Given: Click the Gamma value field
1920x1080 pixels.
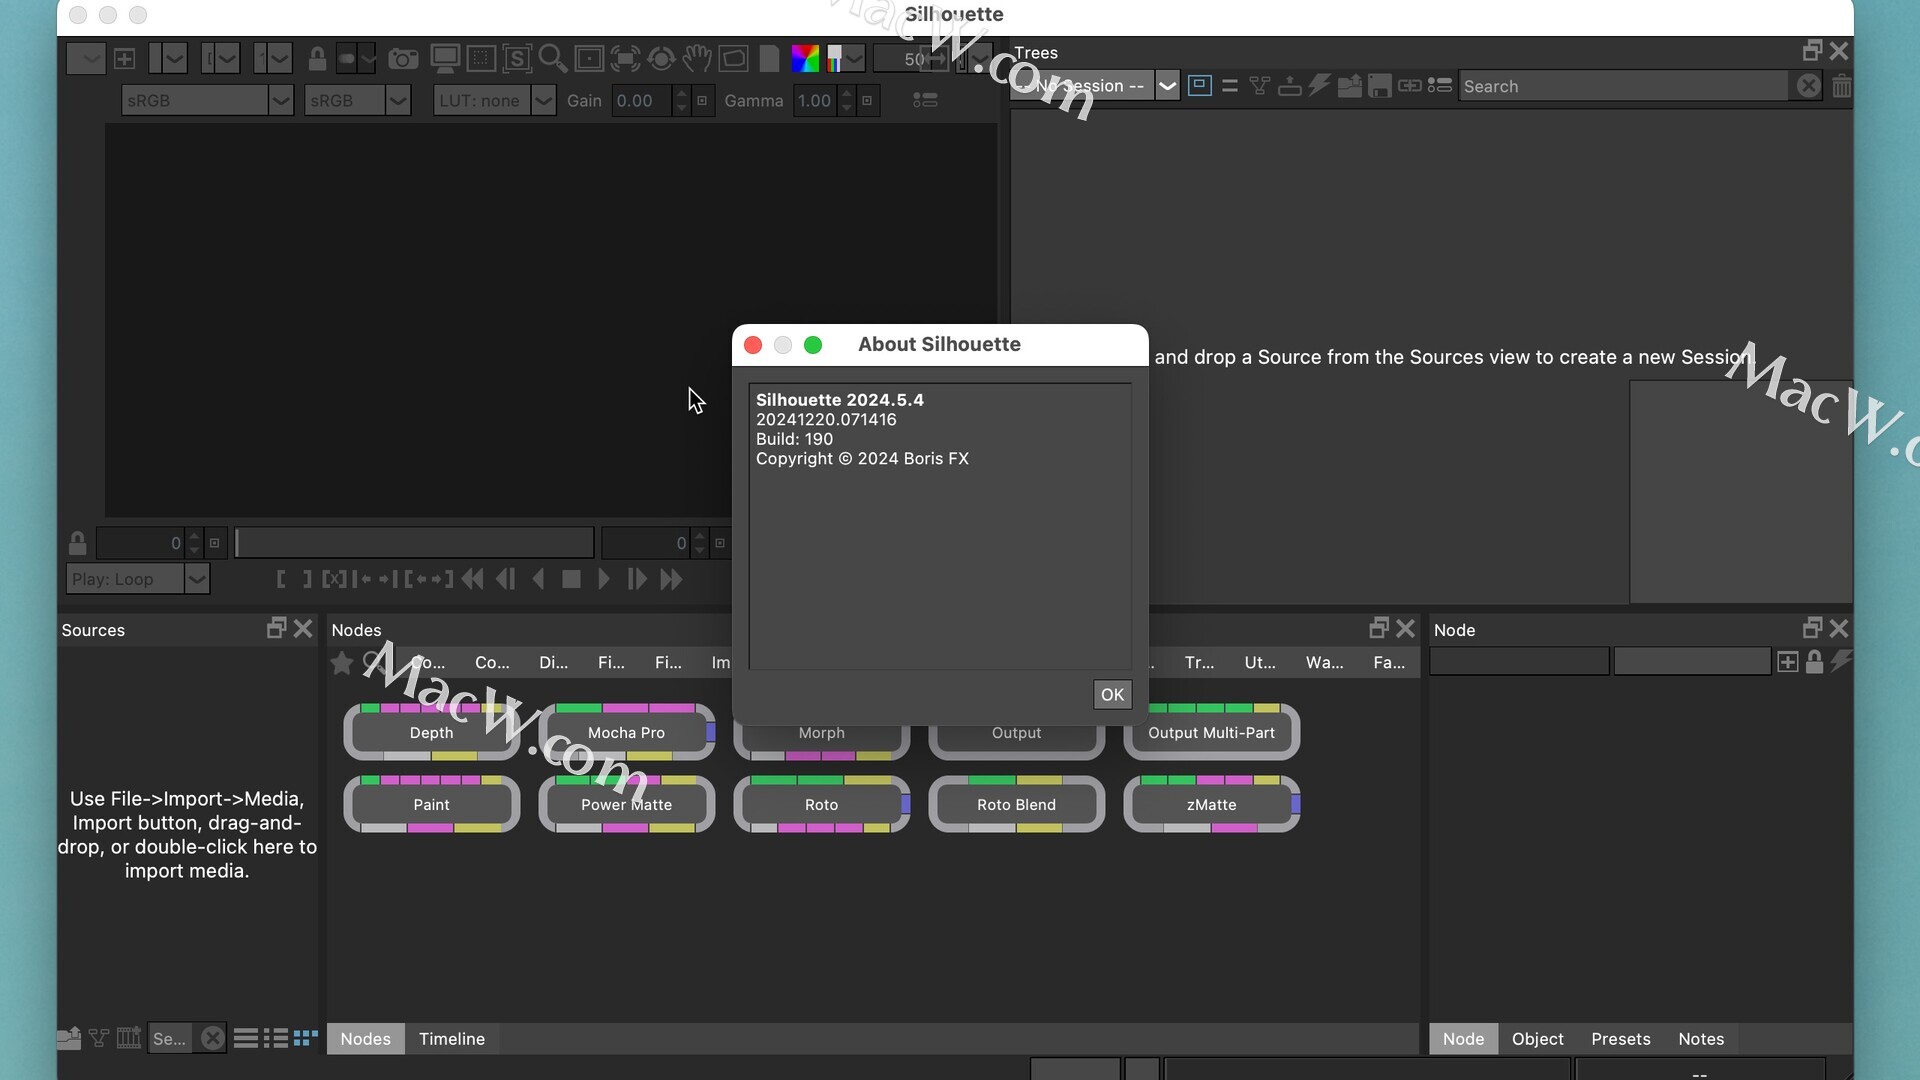Looking at the screenshot, I should (x=816, y=100).
